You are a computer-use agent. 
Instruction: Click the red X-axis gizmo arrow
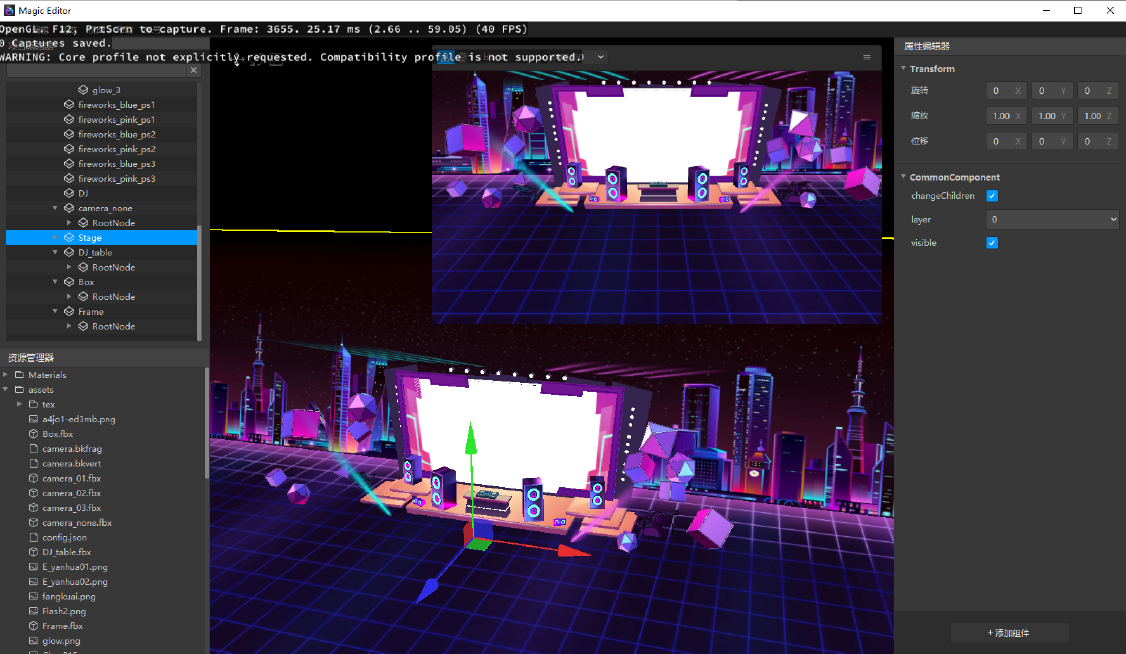575,549
